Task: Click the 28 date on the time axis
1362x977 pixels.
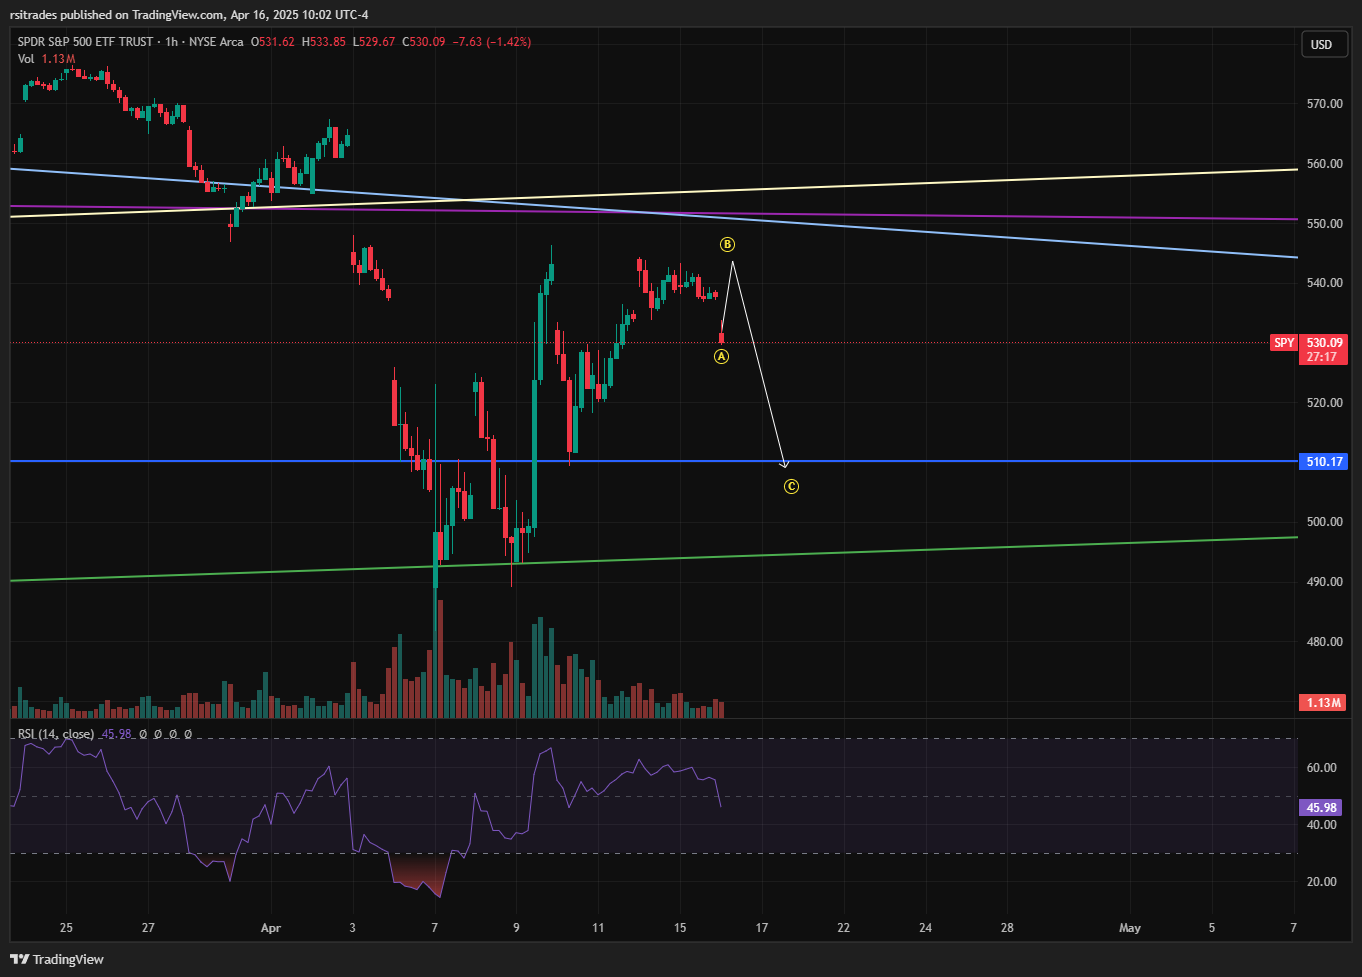Action: click(1007, 928)
